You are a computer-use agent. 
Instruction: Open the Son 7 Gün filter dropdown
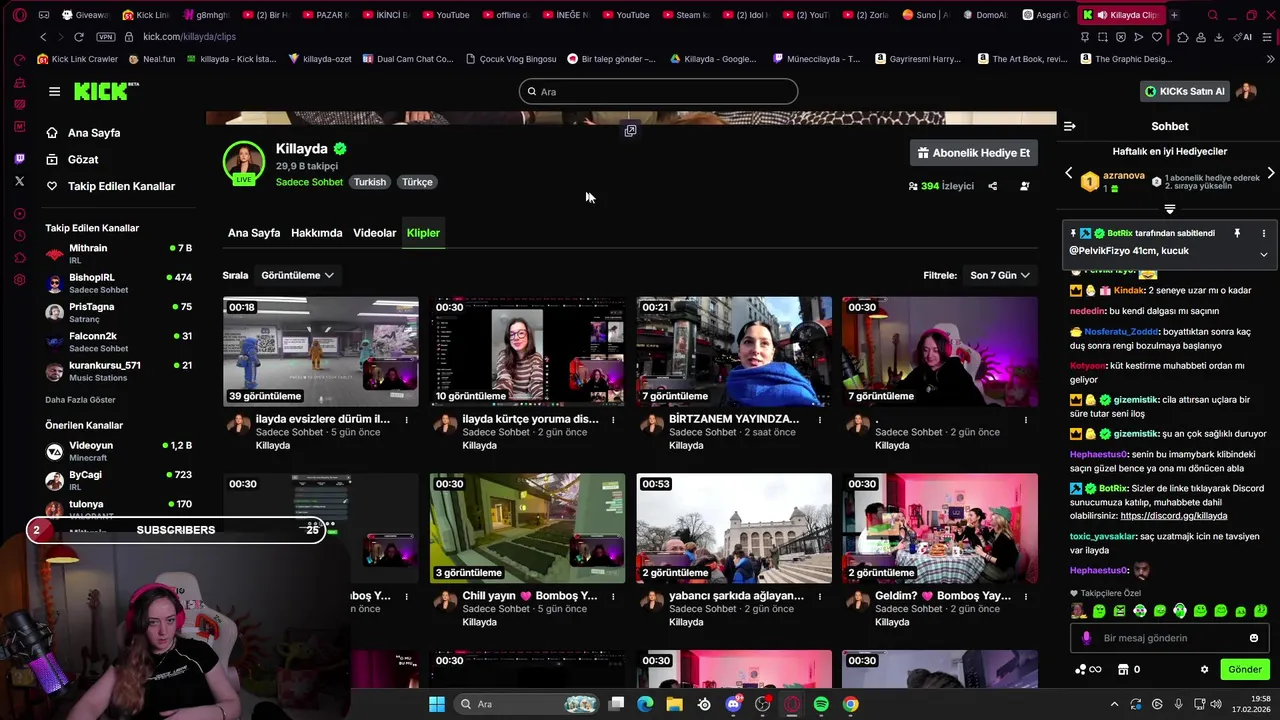(x=1000, y=275)
